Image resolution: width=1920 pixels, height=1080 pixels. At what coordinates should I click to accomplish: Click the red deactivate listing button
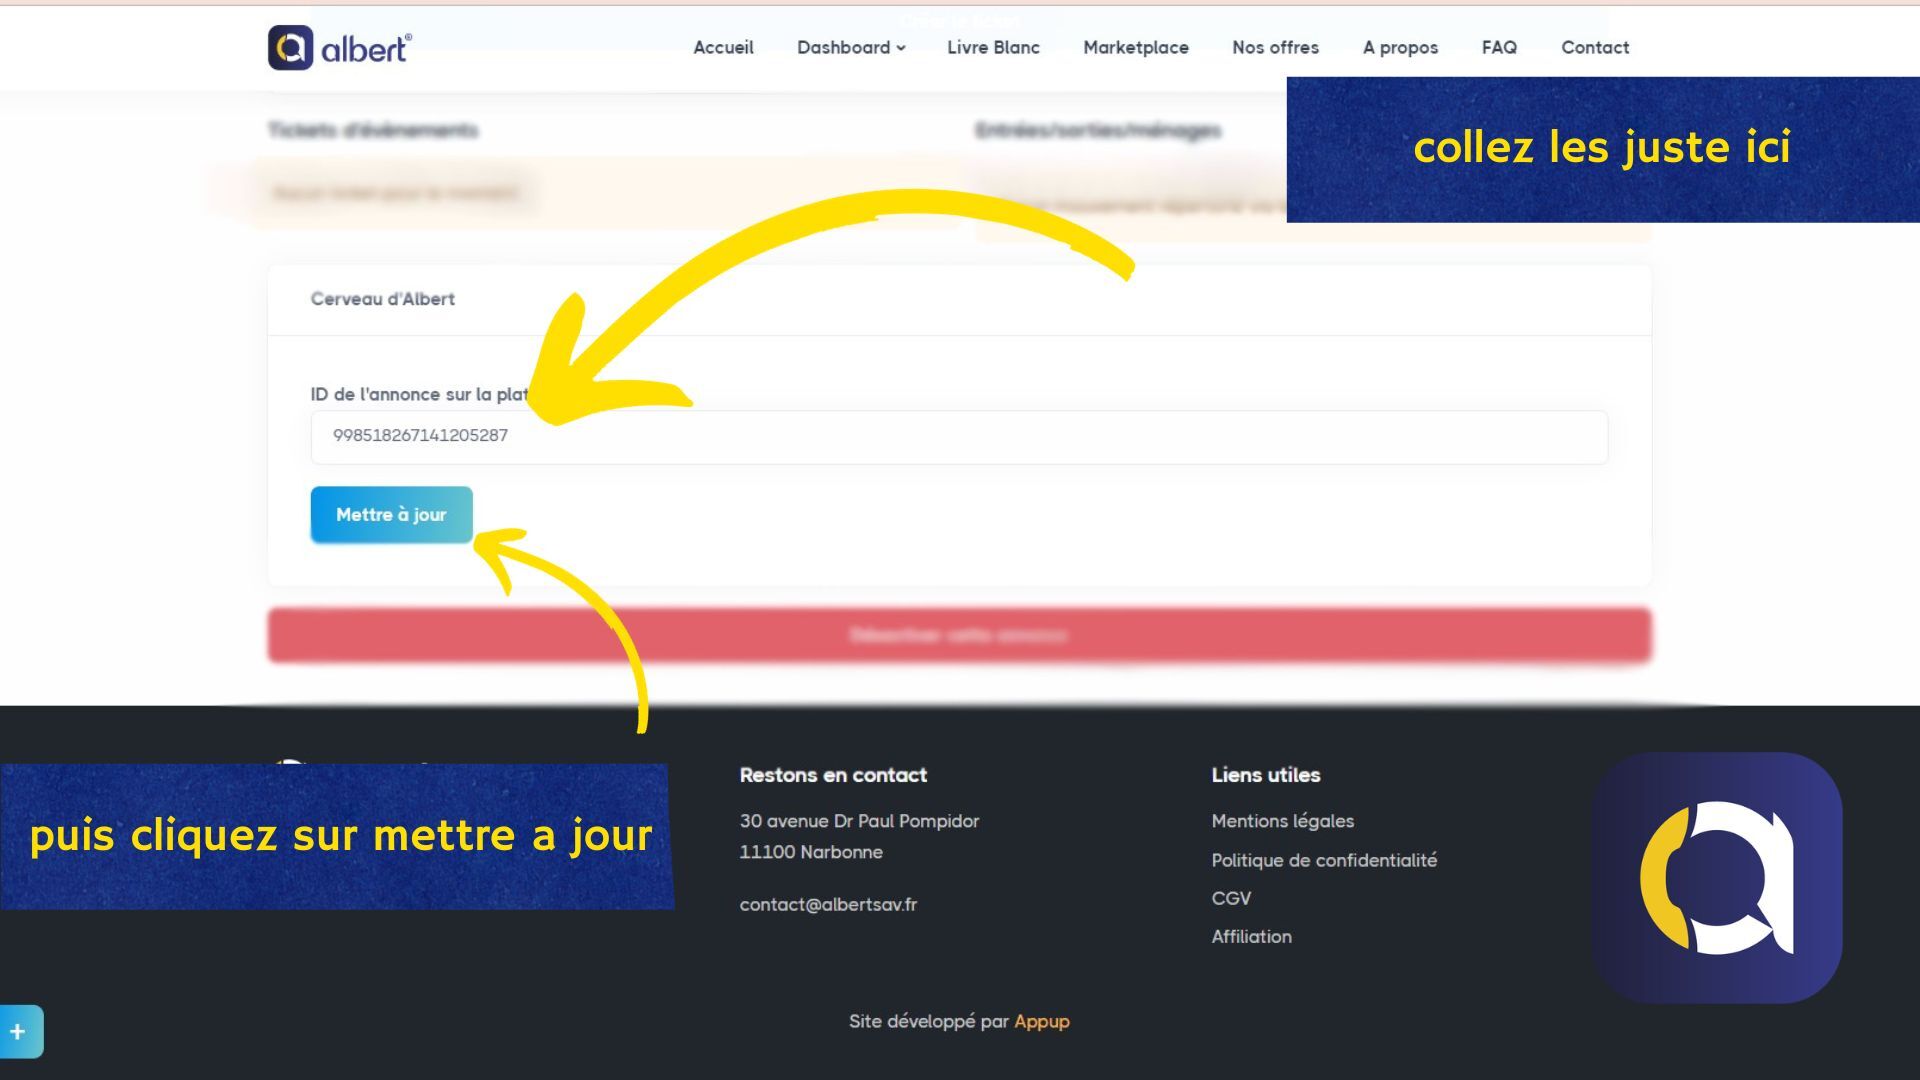tap(958, 635)
